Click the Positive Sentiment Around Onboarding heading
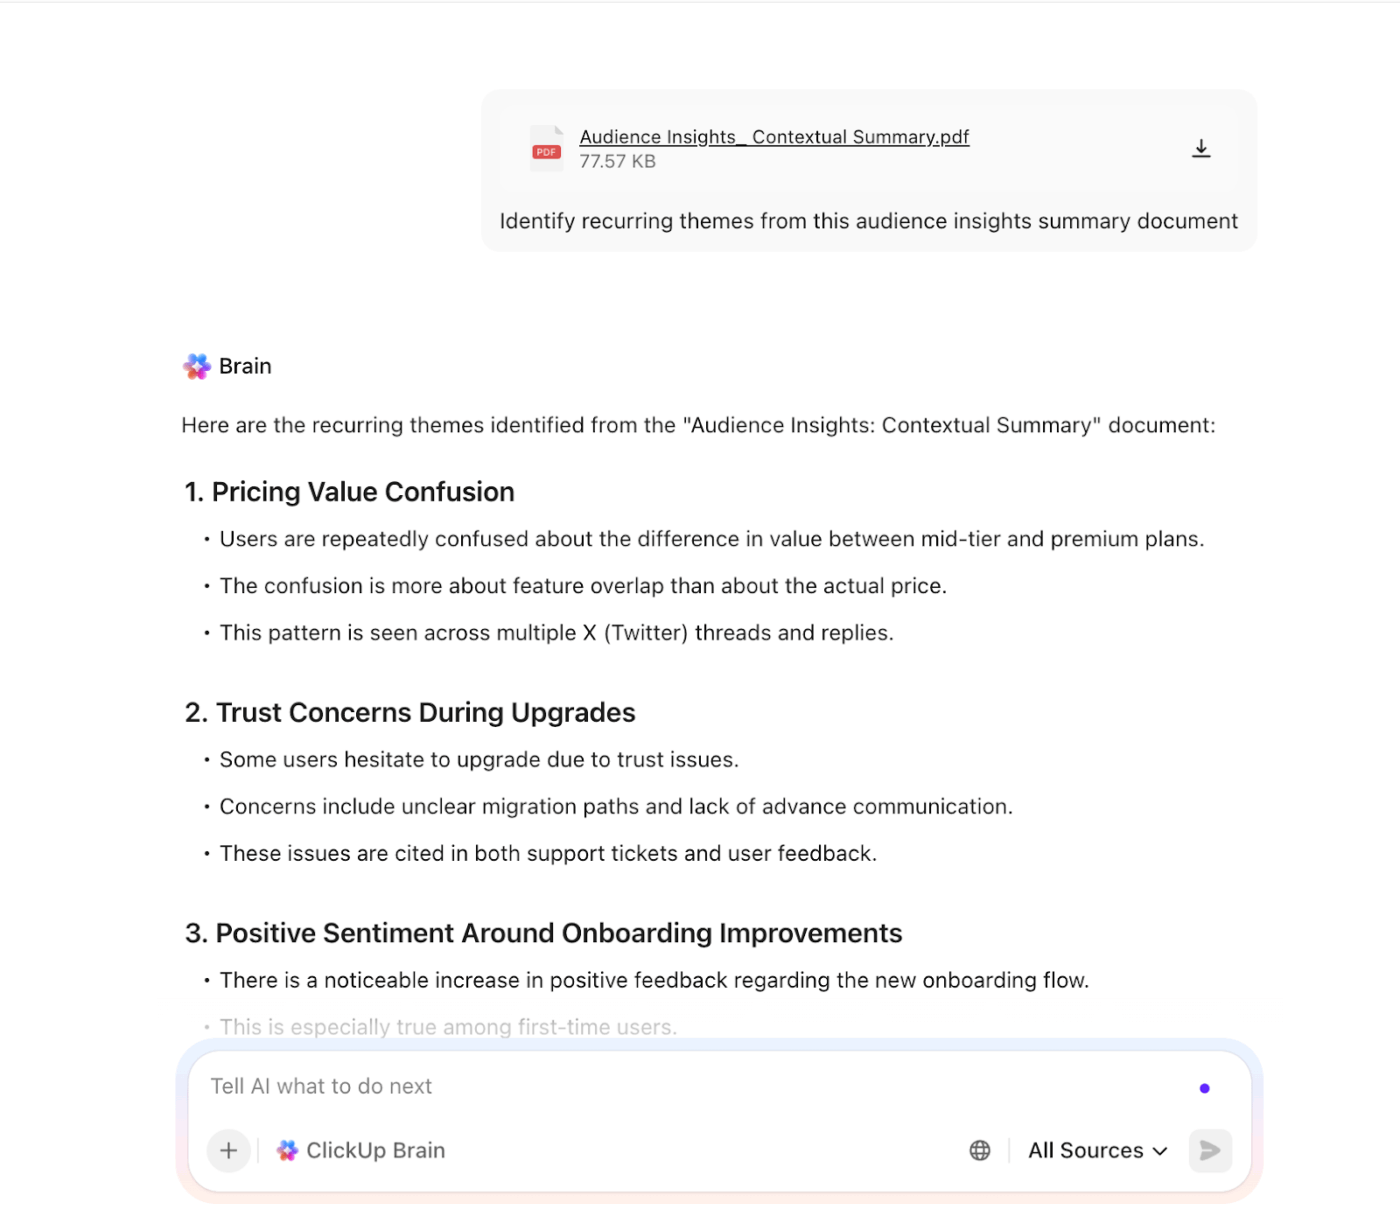 pos(542,933)
